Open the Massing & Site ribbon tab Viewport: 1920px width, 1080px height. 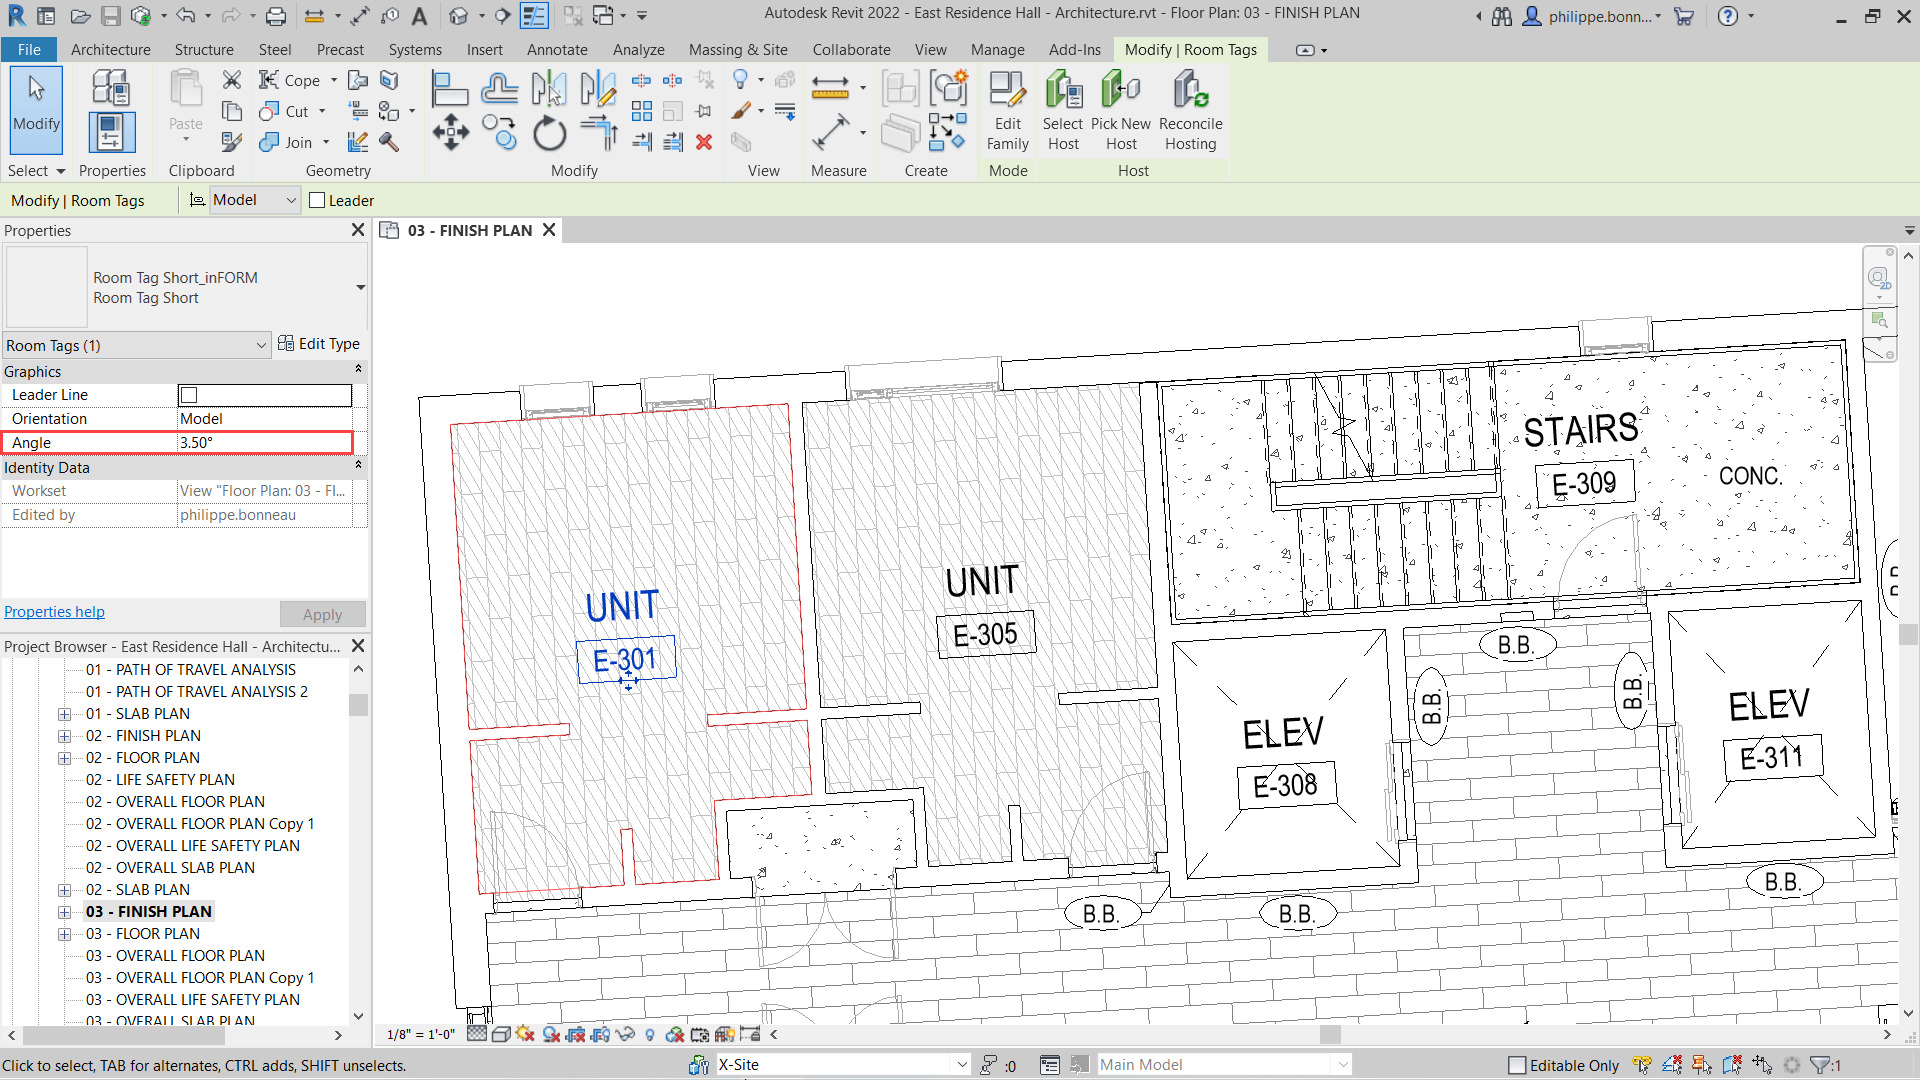738,49
